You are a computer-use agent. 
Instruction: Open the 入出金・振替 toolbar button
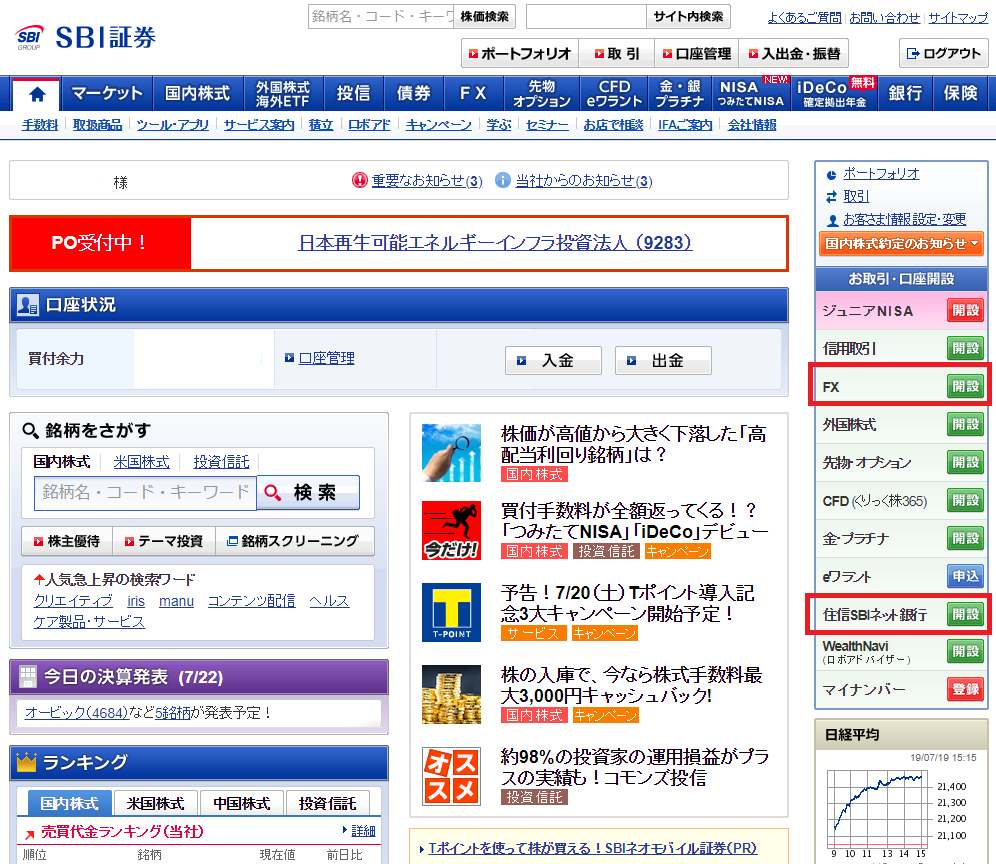click(793, 54)
